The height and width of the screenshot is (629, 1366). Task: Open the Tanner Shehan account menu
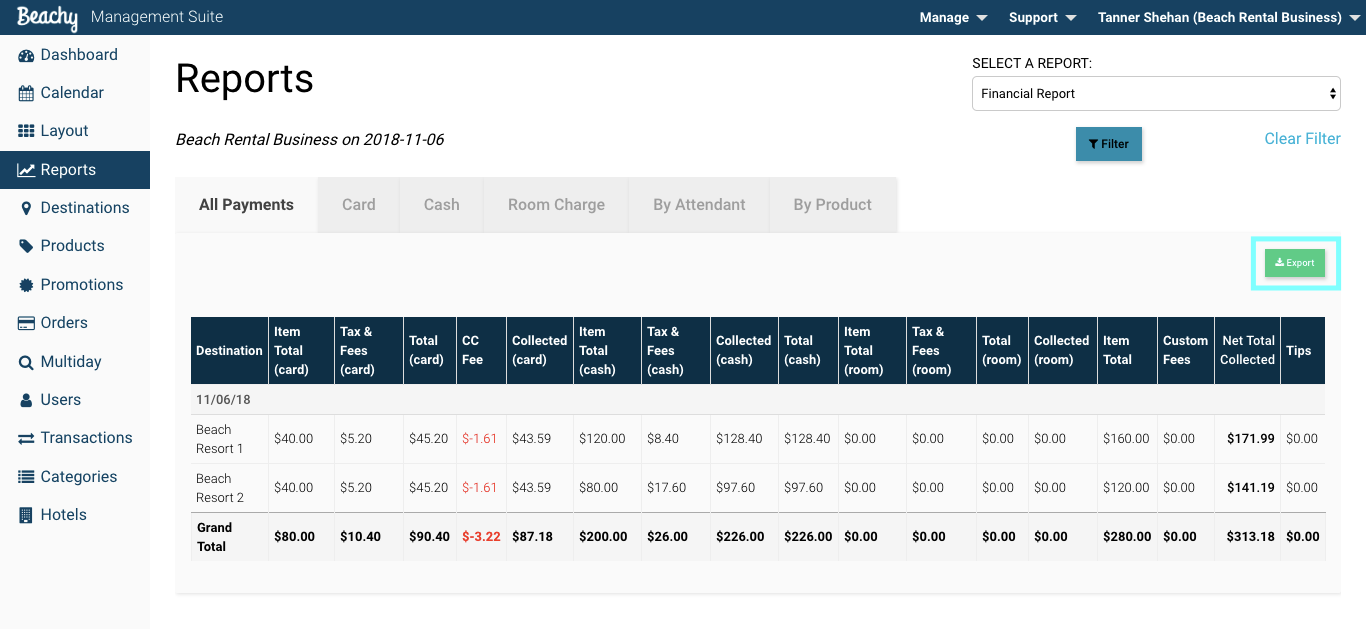point(1229,18)
